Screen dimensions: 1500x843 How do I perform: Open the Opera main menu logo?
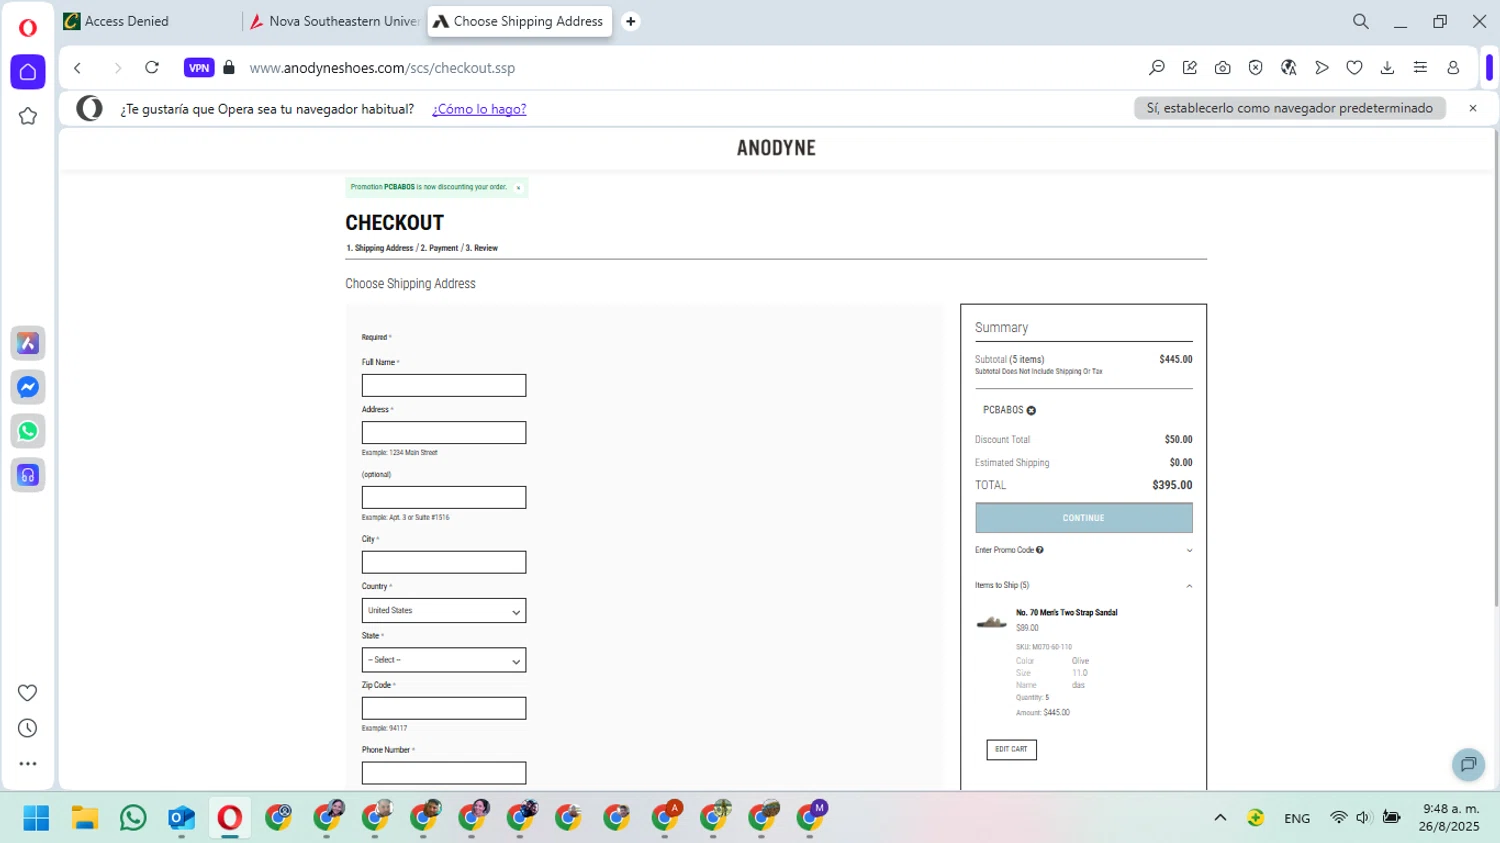(x=28, y=27)
